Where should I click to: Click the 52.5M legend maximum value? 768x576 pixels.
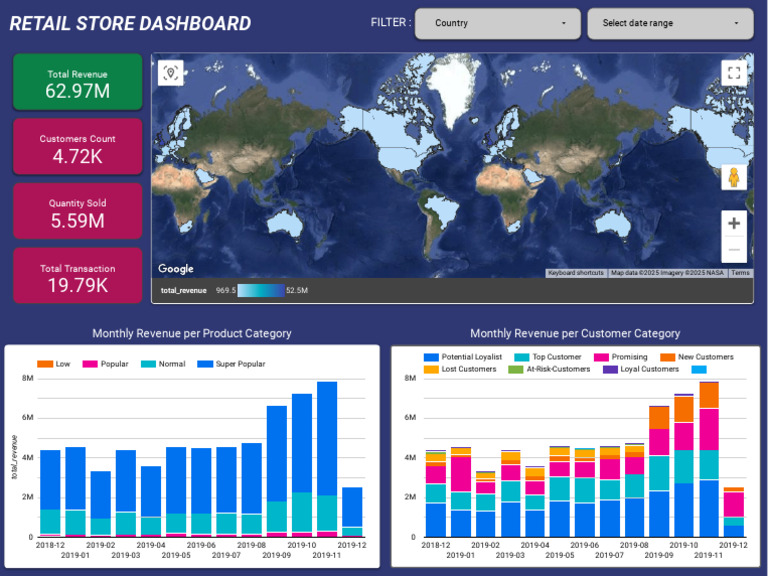[297, 290]
